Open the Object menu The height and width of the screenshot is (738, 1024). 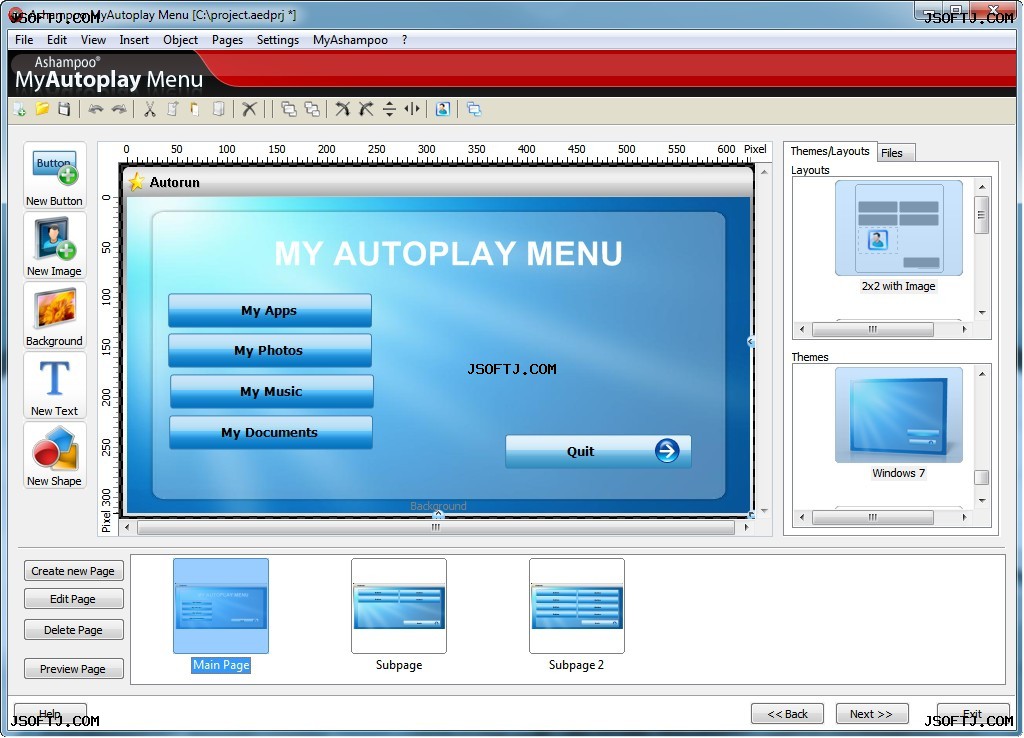[180, 40]
